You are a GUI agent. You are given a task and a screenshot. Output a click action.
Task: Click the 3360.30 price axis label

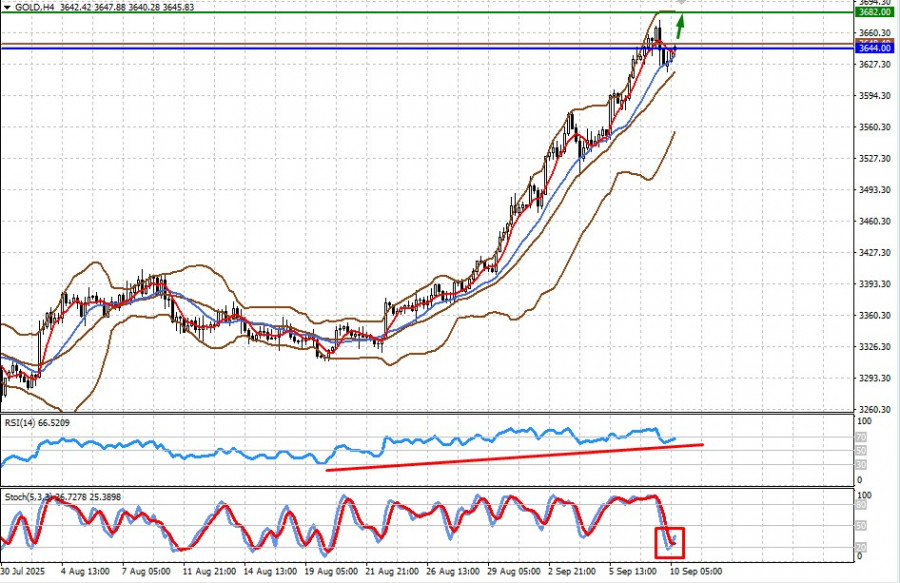pos(875,316)
